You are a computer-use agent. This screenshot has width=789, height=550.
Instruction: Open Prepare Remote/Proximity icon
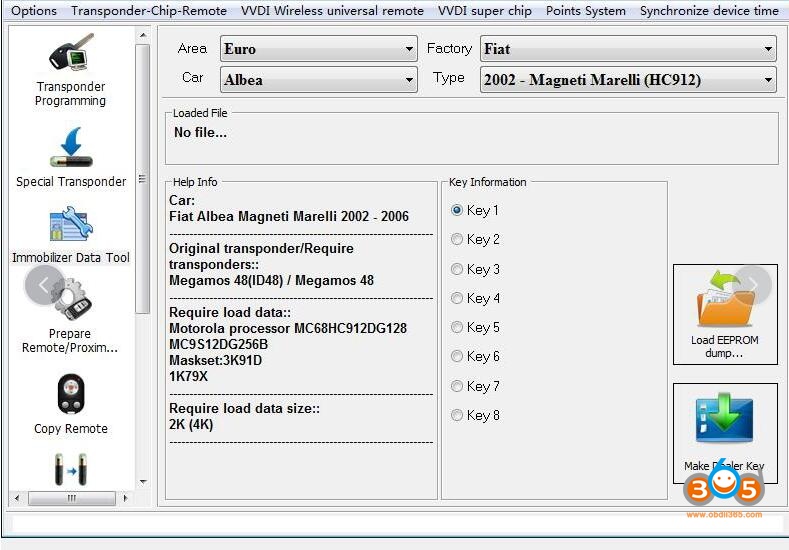(x=71, y=299)
